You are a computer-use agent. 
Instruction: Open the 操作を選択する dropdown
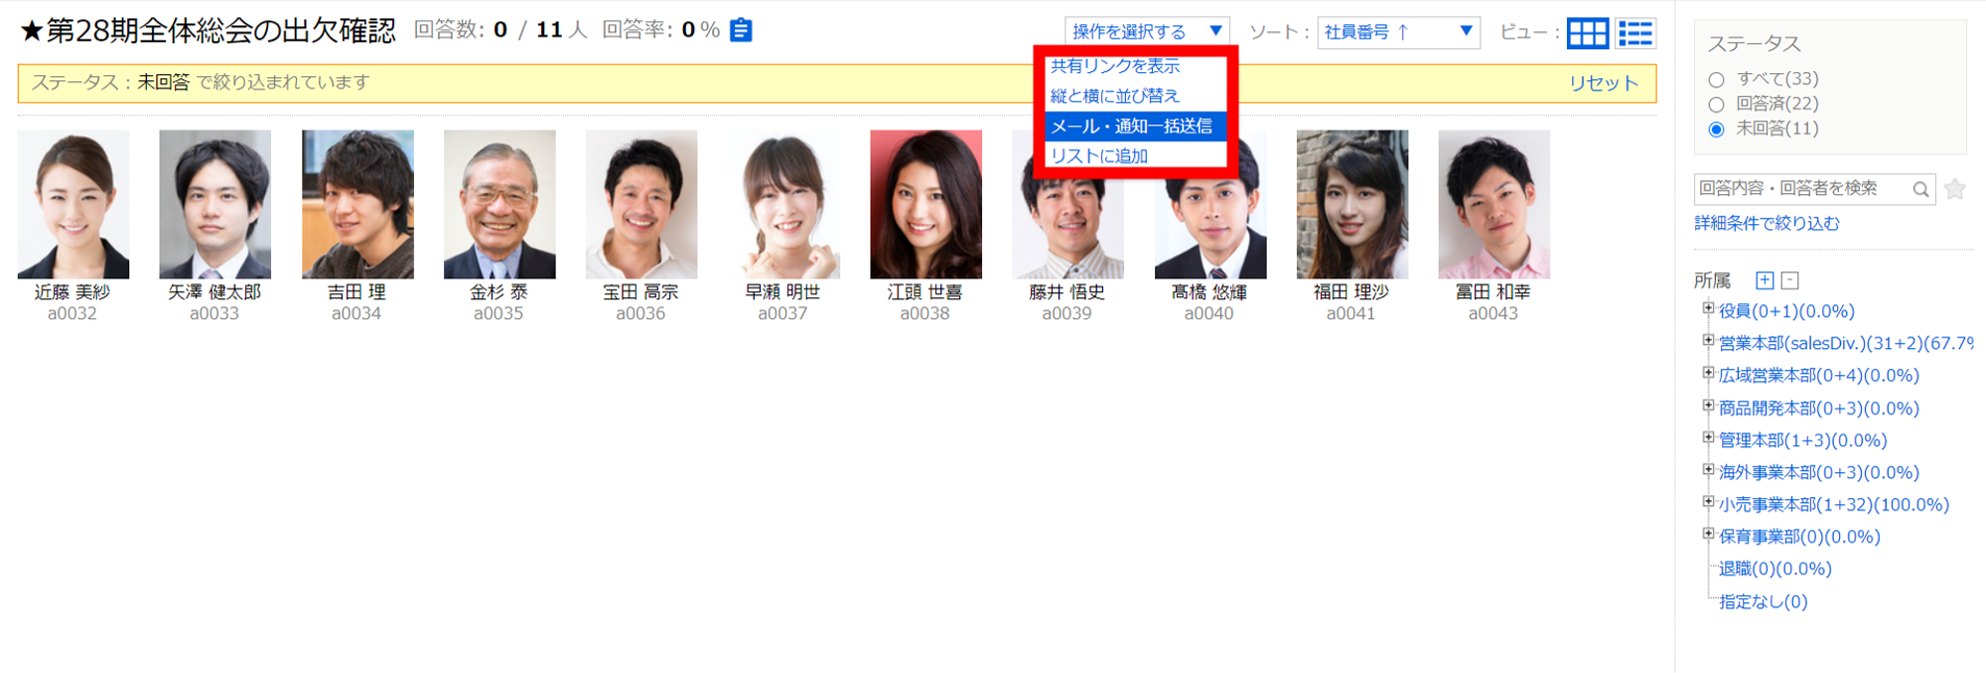tap(1146, 32)
